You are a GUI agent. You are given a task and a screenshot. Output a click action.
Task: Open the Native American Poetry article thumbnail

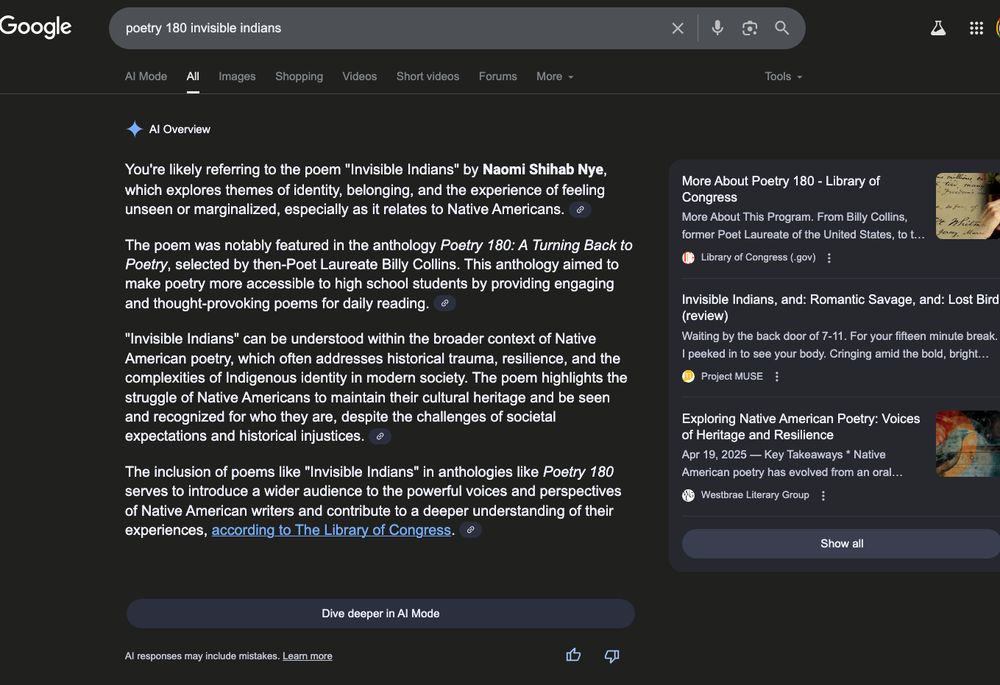click(967, 444)
